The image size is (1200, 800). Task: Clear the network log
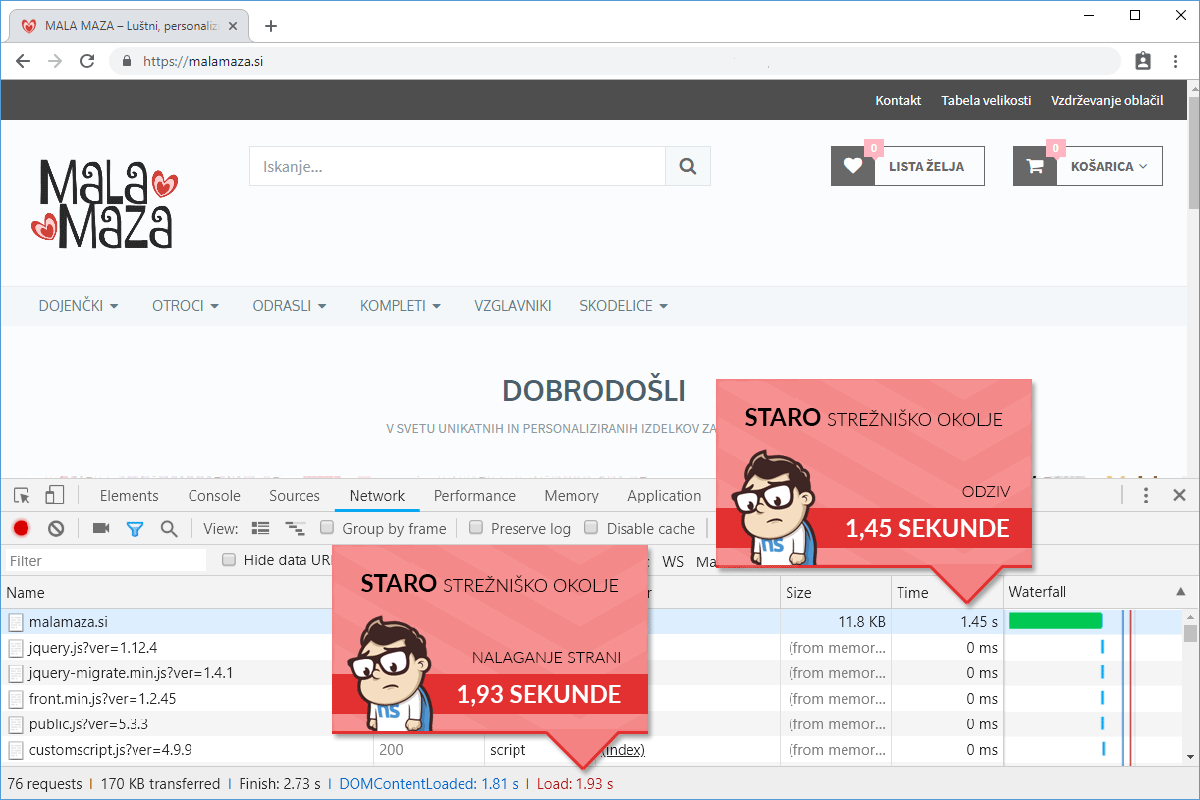[x=56, y=528]
